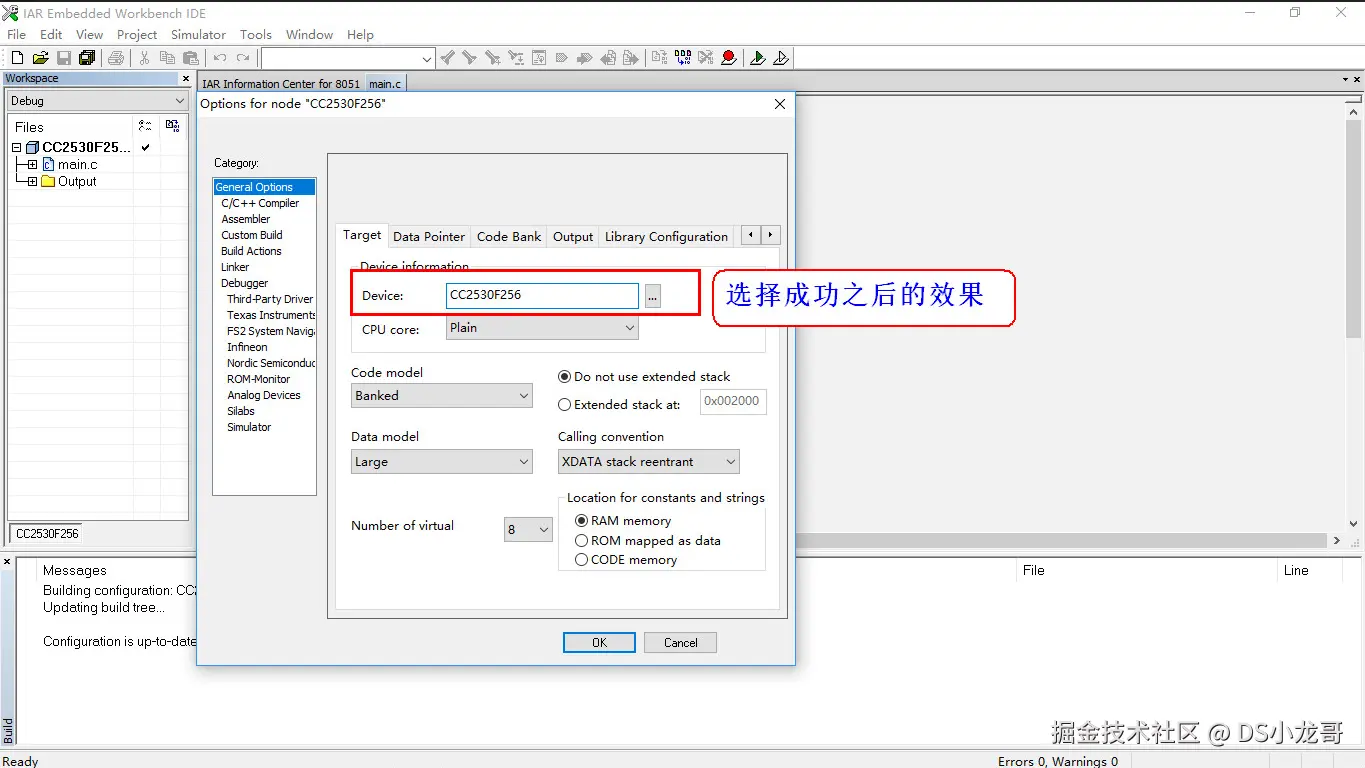Screen dimensions: 1365x768
Task: Click the Extended stack address field
Action: (x=733, y=401)
